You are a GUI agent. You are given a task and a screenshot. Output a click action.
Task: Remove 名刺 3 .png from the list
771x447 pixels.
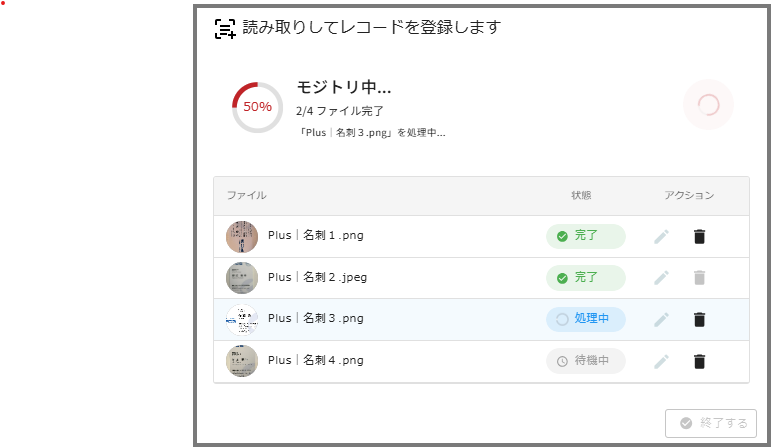click(700, 320)
